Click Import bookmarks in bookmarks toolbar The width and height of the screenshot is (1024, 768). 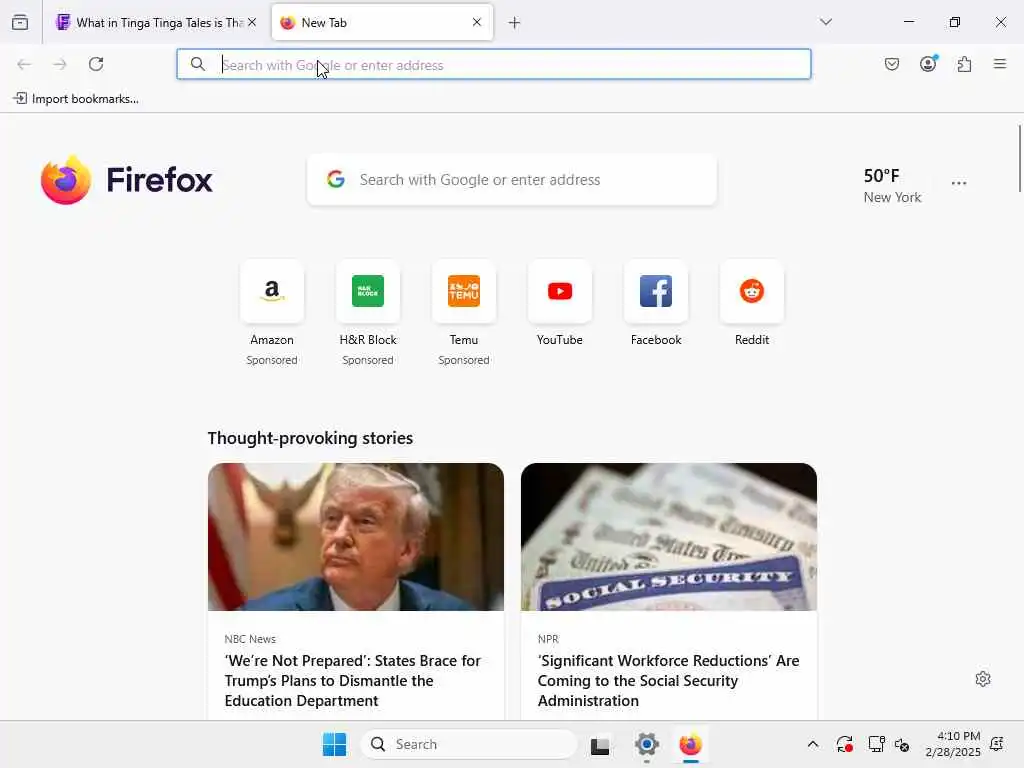click(x=76, y=99)
